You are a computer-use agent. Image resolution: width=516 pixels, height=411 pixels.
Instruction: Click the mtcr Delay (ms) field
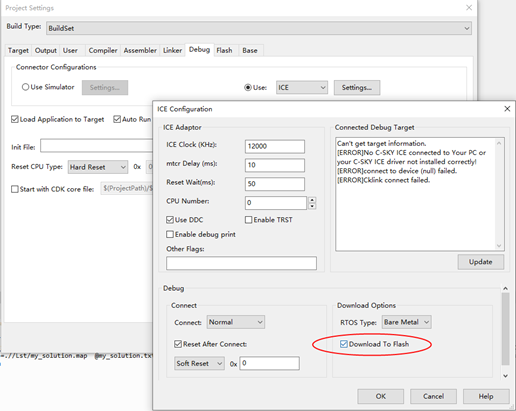[275, 165]
